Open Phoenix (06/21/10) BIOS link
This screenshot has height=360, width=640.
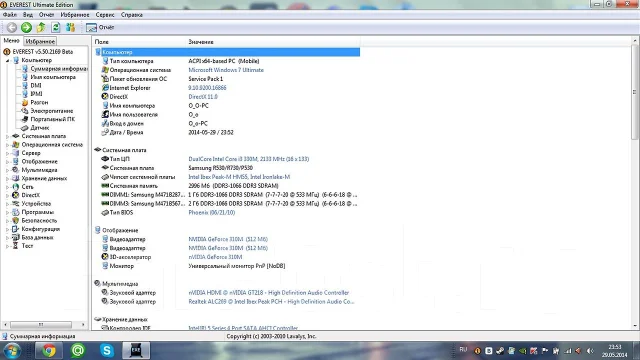pos(211,213)
